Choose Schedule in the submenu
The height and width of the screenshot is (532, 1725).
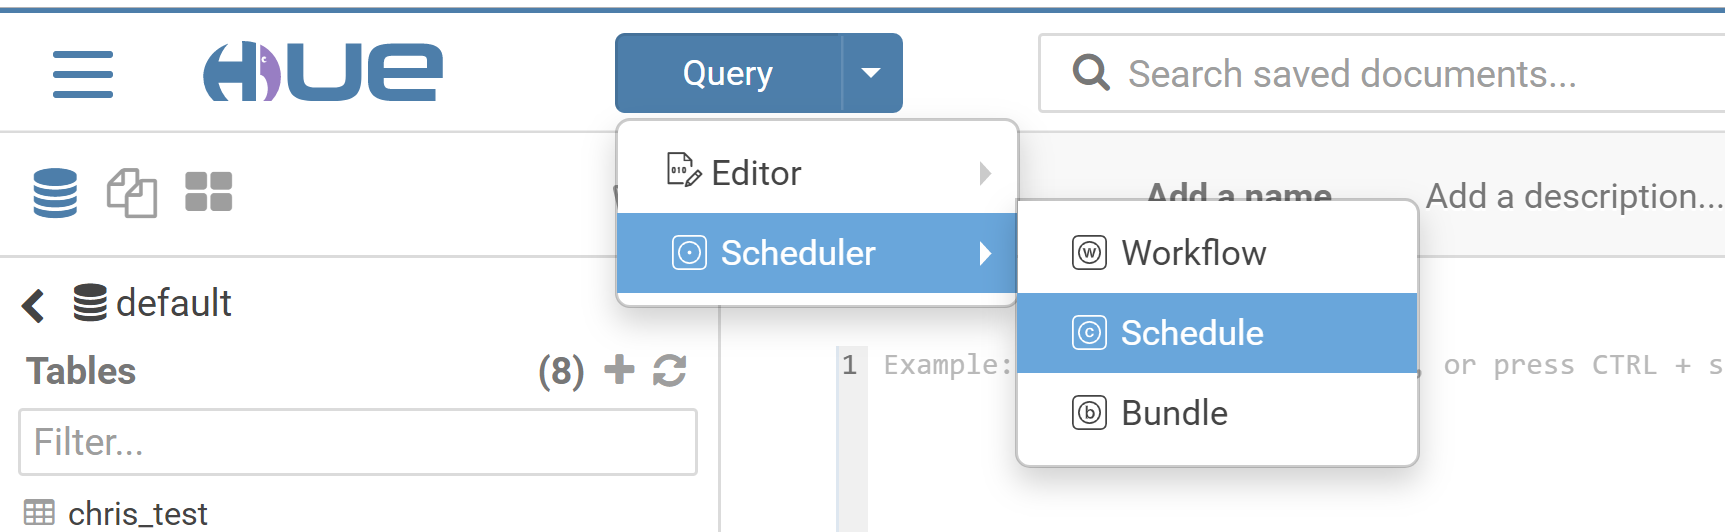1191,333
